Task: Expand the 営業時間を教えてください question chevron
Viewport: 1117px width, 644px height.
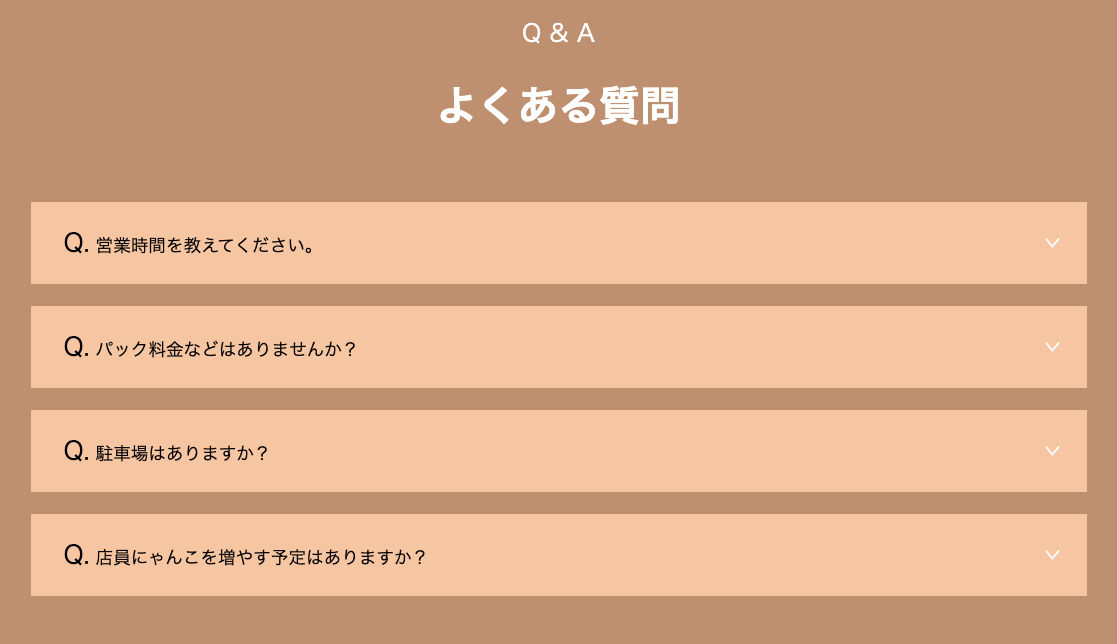Action: pyautogui.click(x=1052, y=243)
